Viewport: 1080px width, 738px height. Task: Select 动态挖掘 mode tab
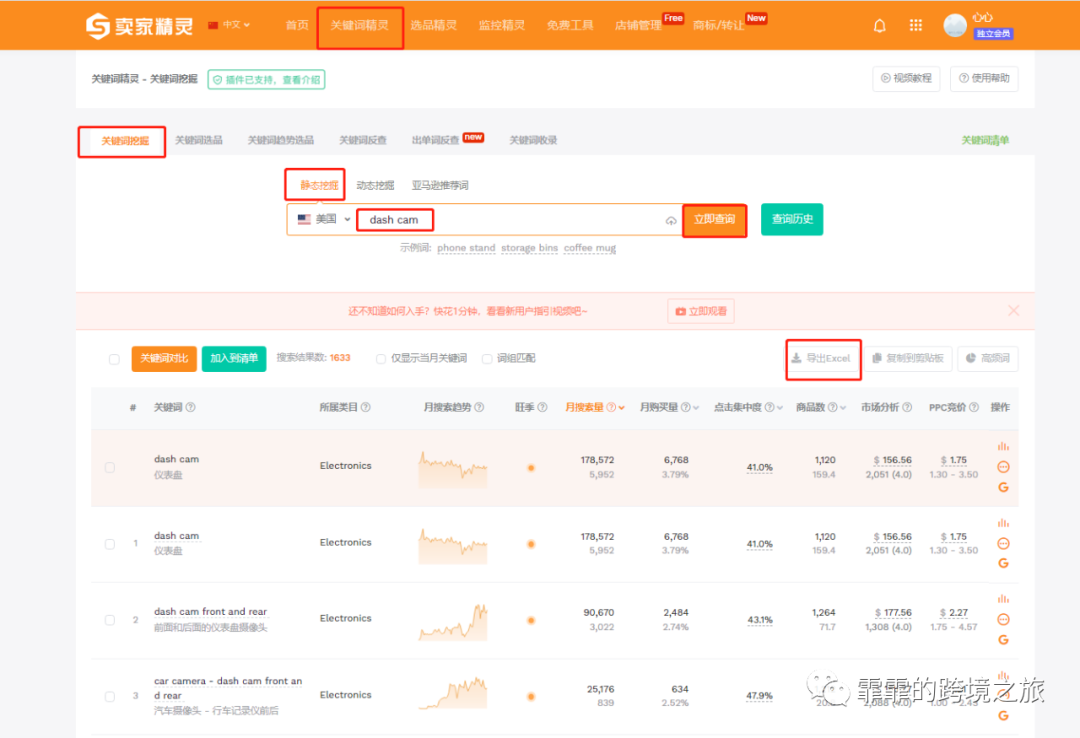click(x=375, y=185)
